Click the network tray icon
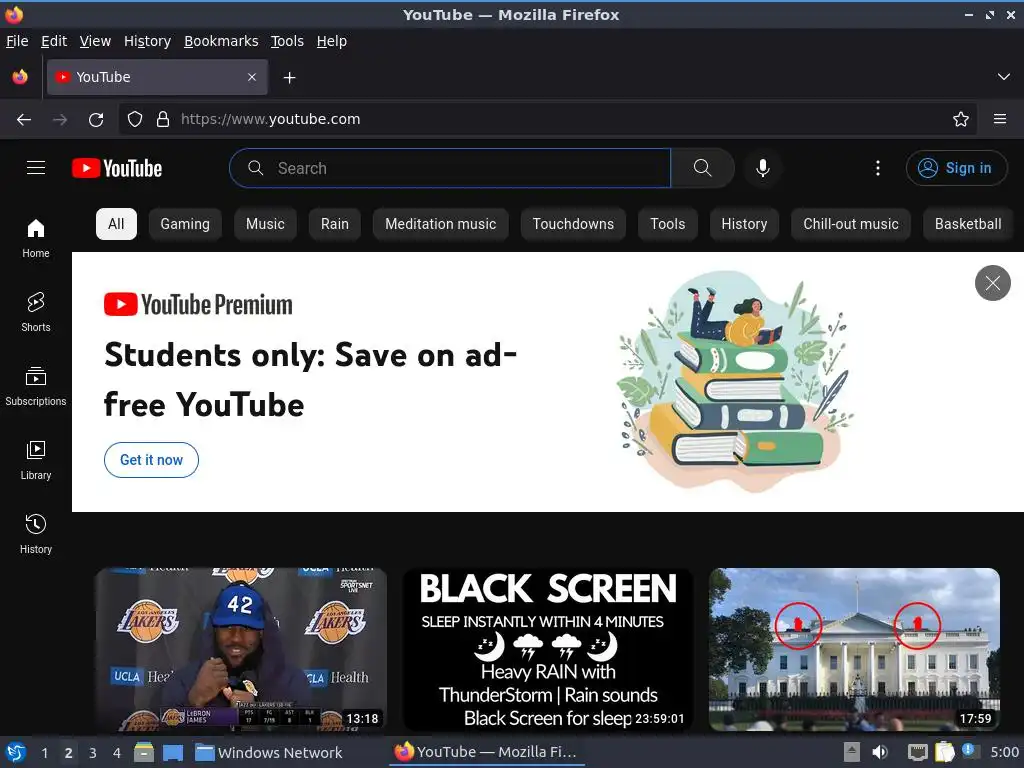Viewport: 1024px width, 768px height. [918, 753]
